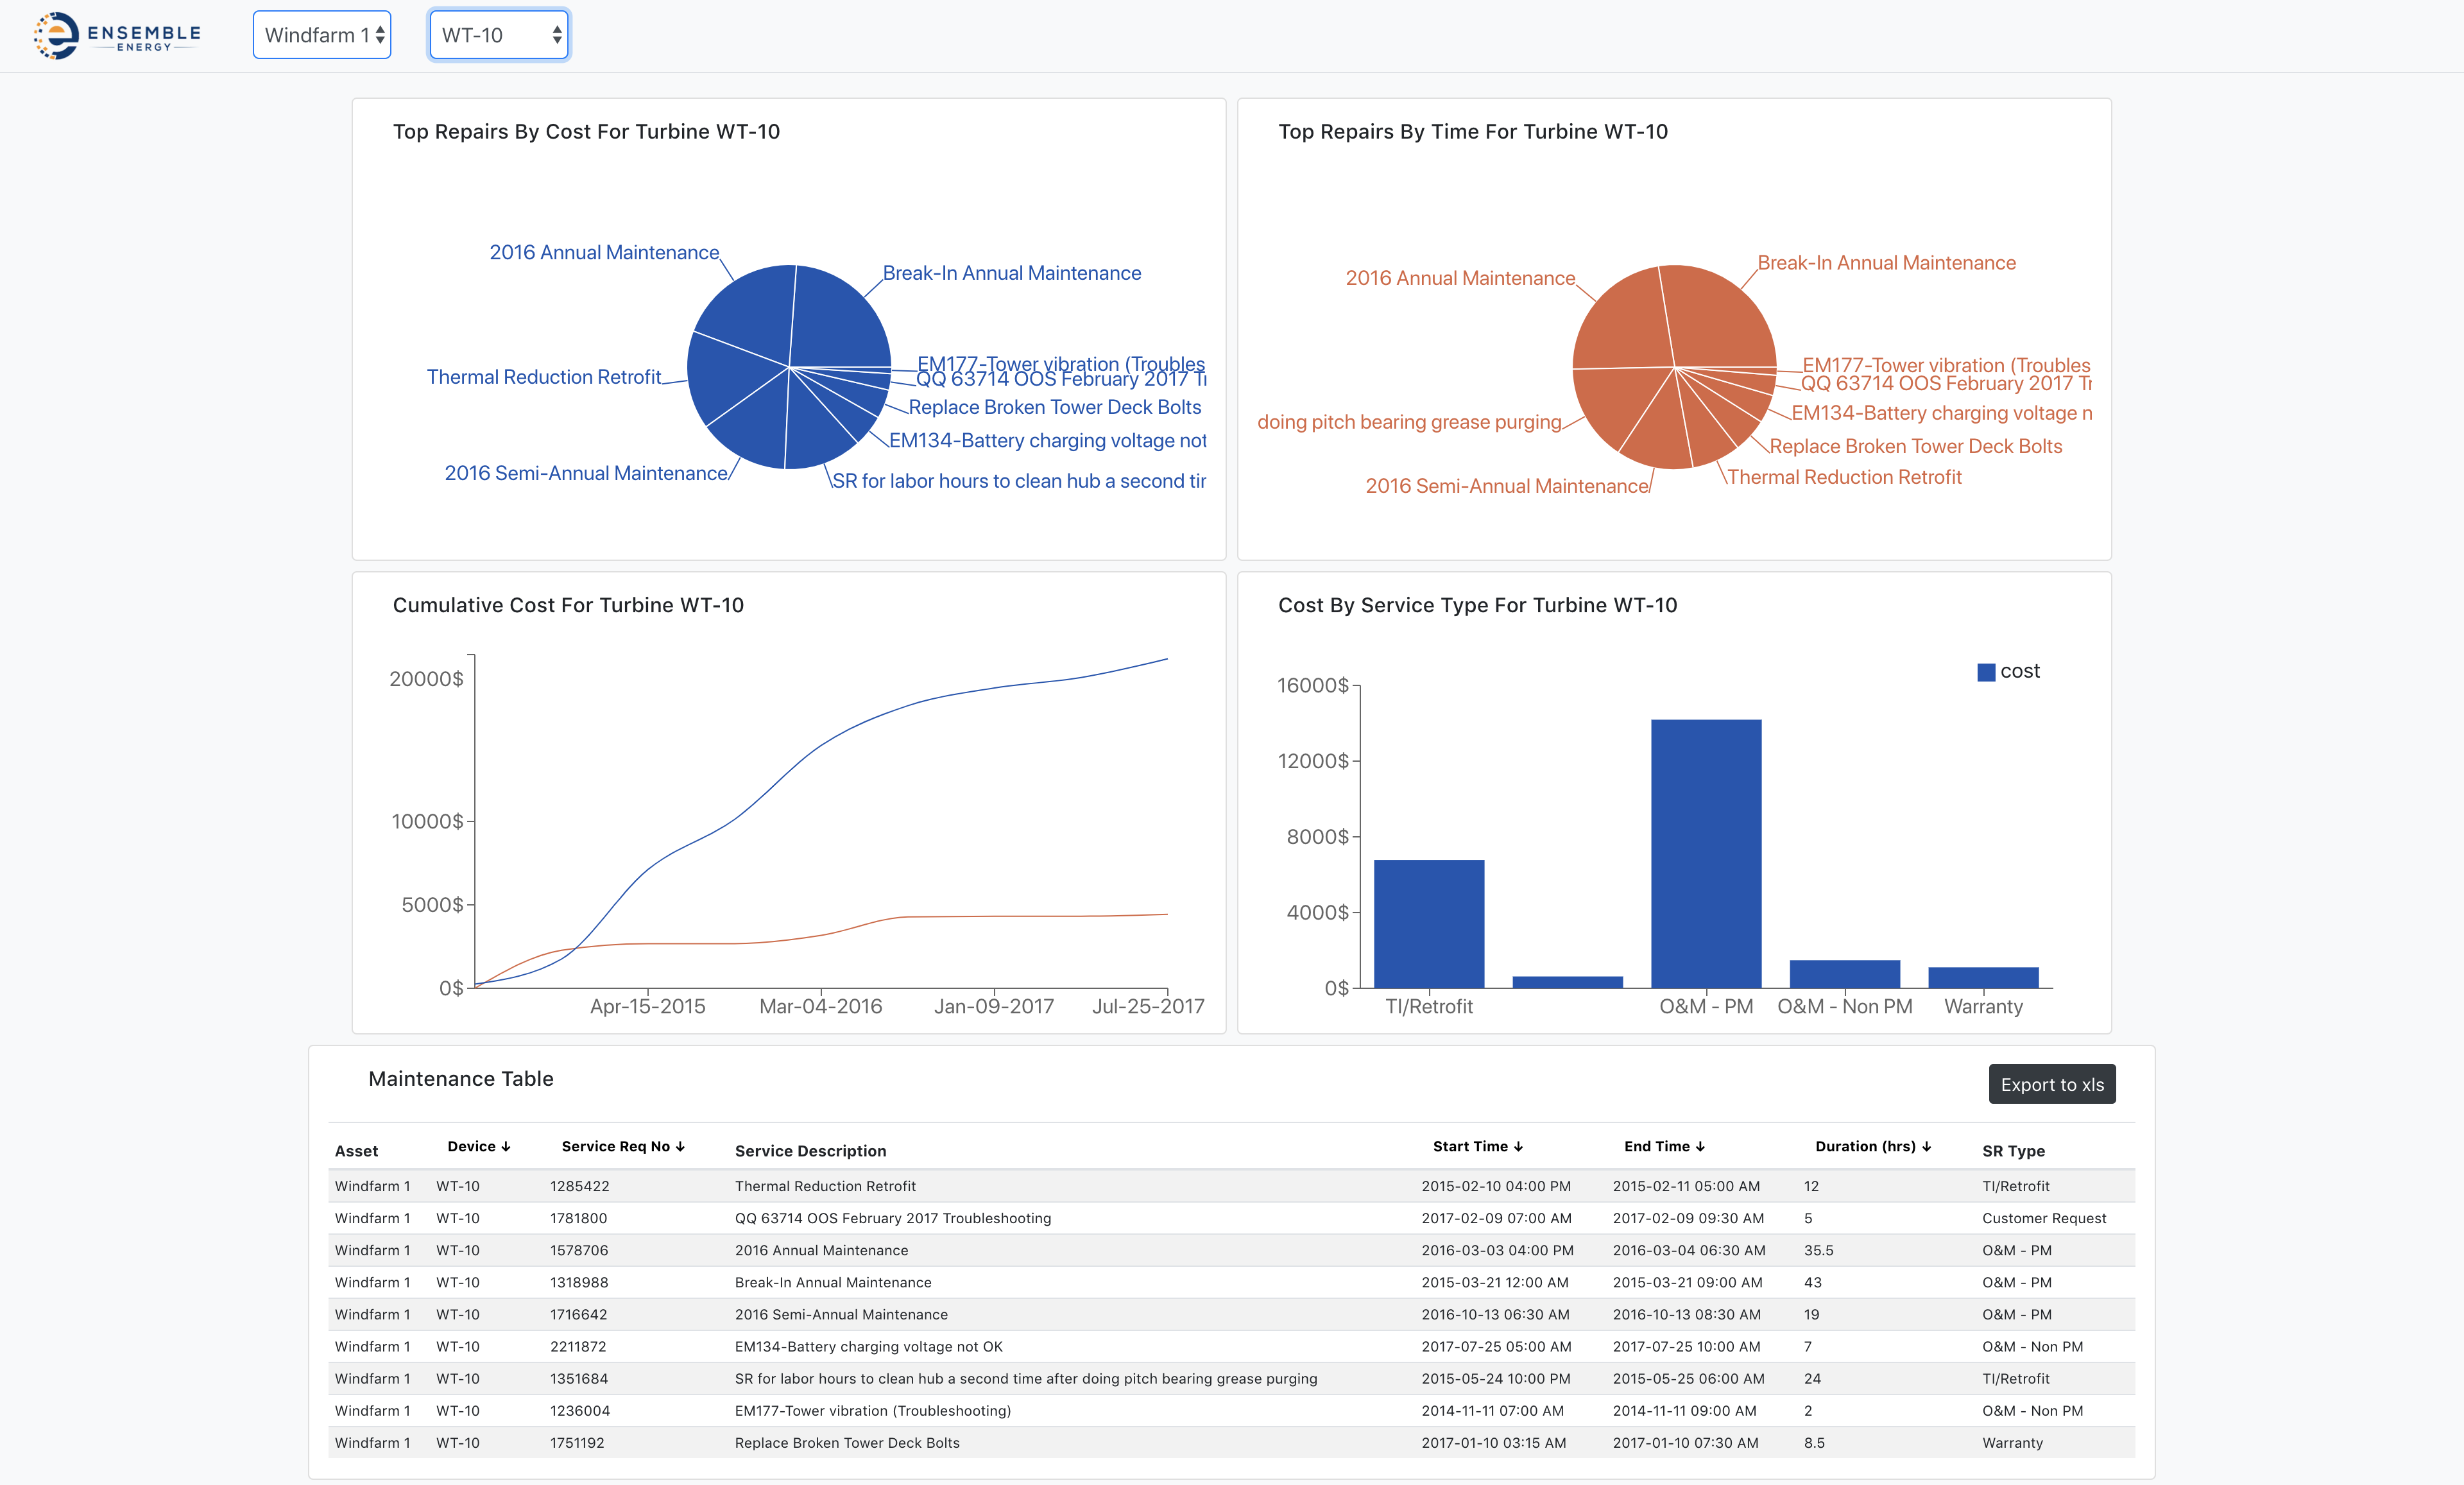Click the 'Cumulative Cost For Turbine WT-10' title
Viewport: 2464px width, 1485px height.
coord(568,605)
